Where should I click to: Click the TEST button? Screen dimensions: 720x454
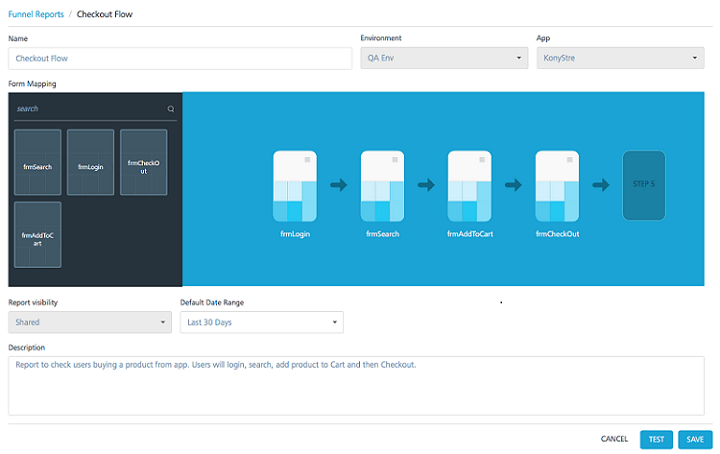(656, 439)
